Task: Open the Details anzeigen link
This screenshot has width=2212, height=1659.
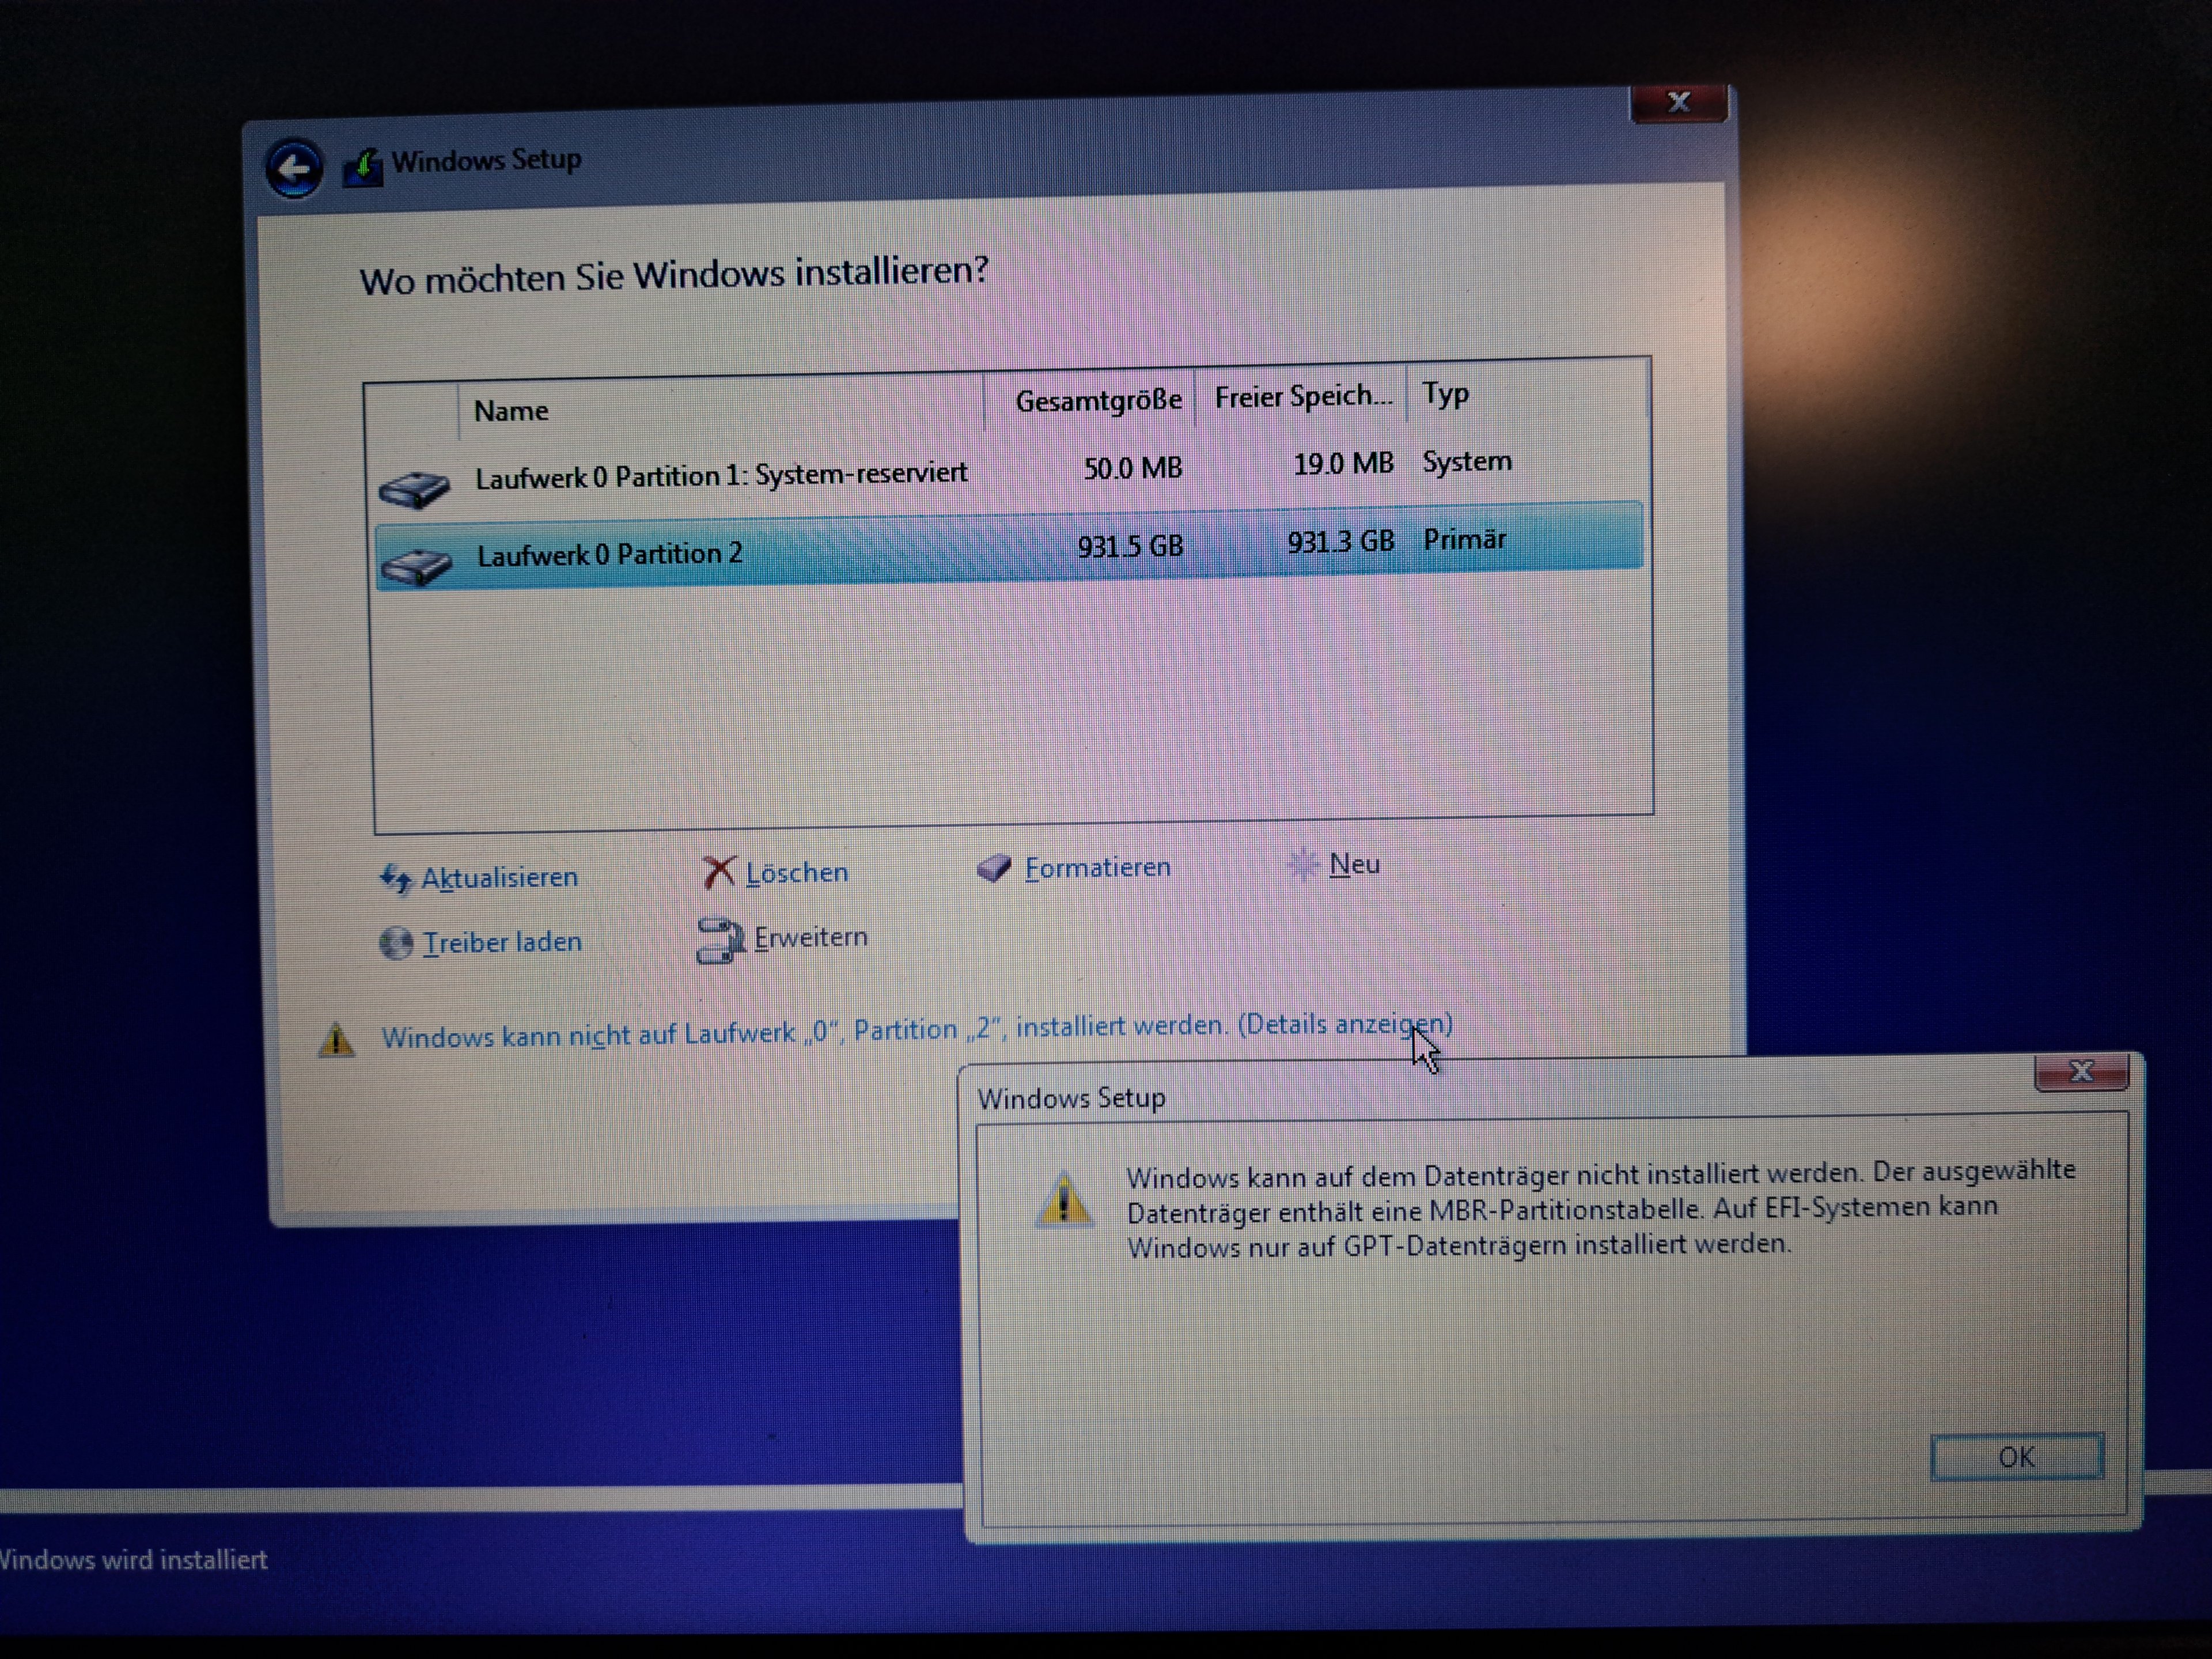Action: pos(1344,1024)
